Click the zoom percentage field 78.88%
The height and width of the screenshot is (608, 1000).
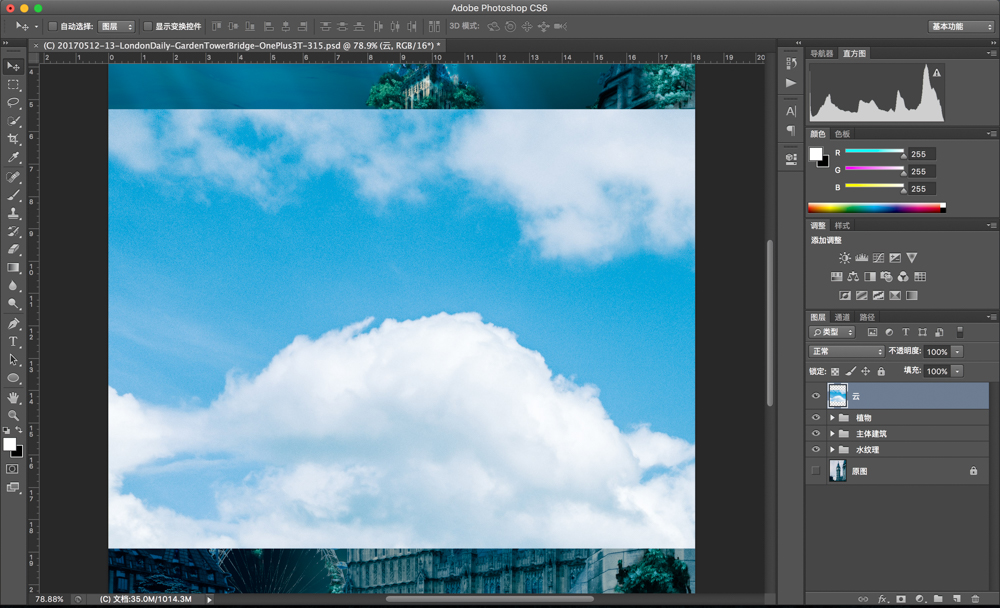49,599
